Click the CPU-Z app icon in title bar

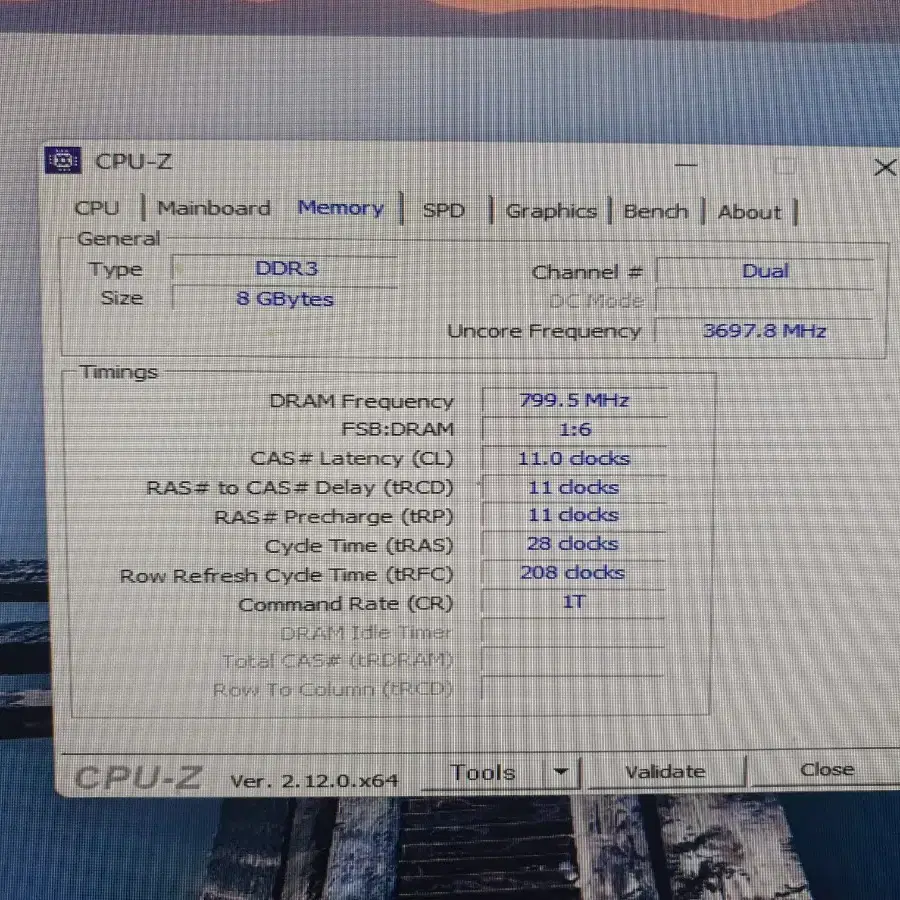(x=63, y=161)
